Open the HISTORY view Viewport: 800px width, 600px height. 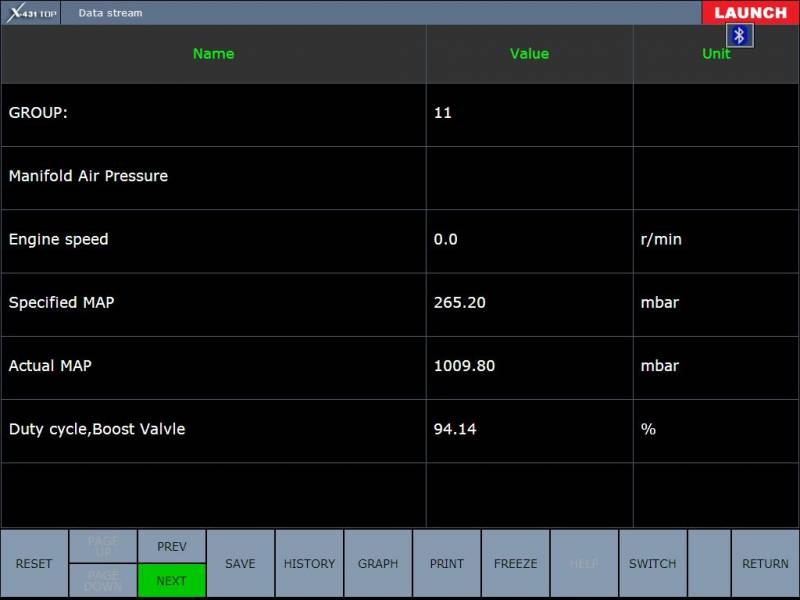[309, 564]
